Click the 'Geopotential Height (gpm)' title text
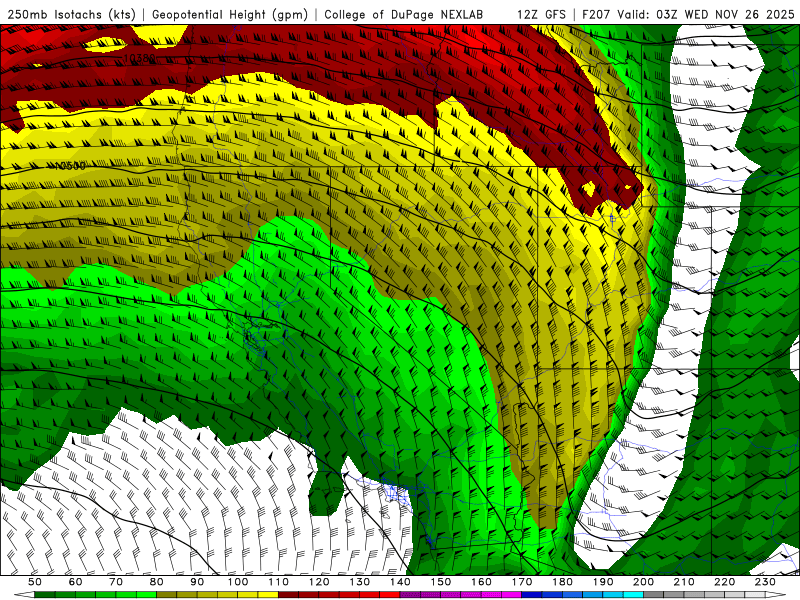 230,14
